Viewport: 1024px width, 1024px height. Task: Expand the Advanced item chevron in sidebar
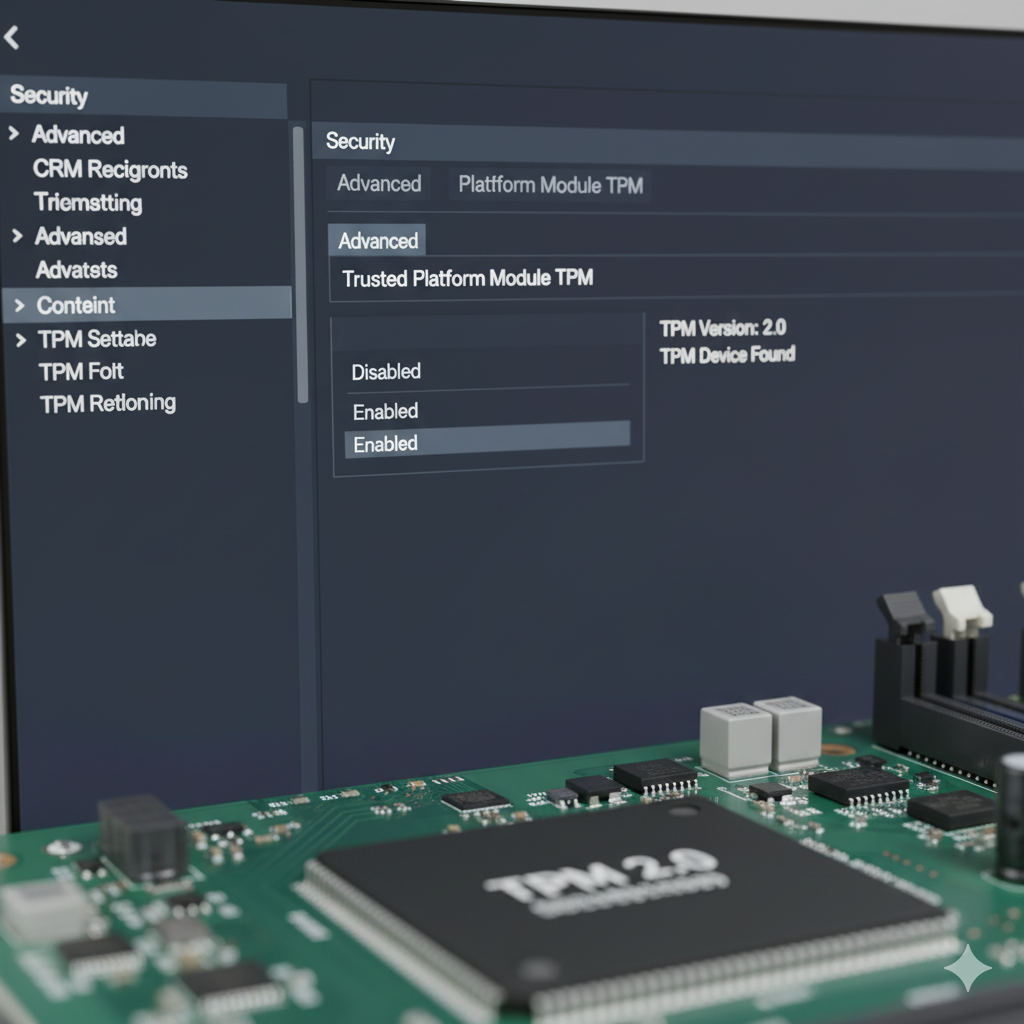(x=14, y=133)
